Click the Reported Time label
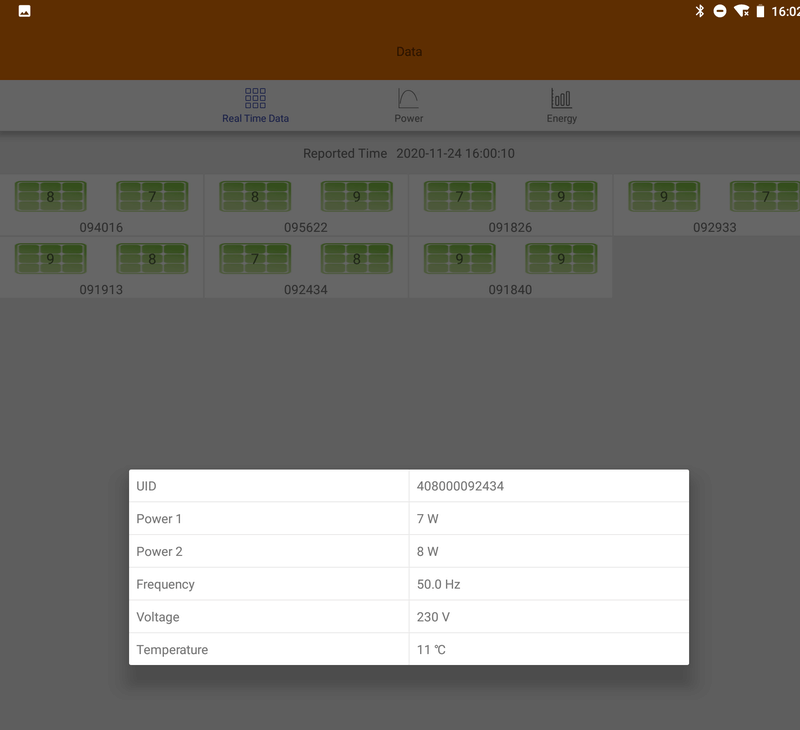 tap(345, 154)
